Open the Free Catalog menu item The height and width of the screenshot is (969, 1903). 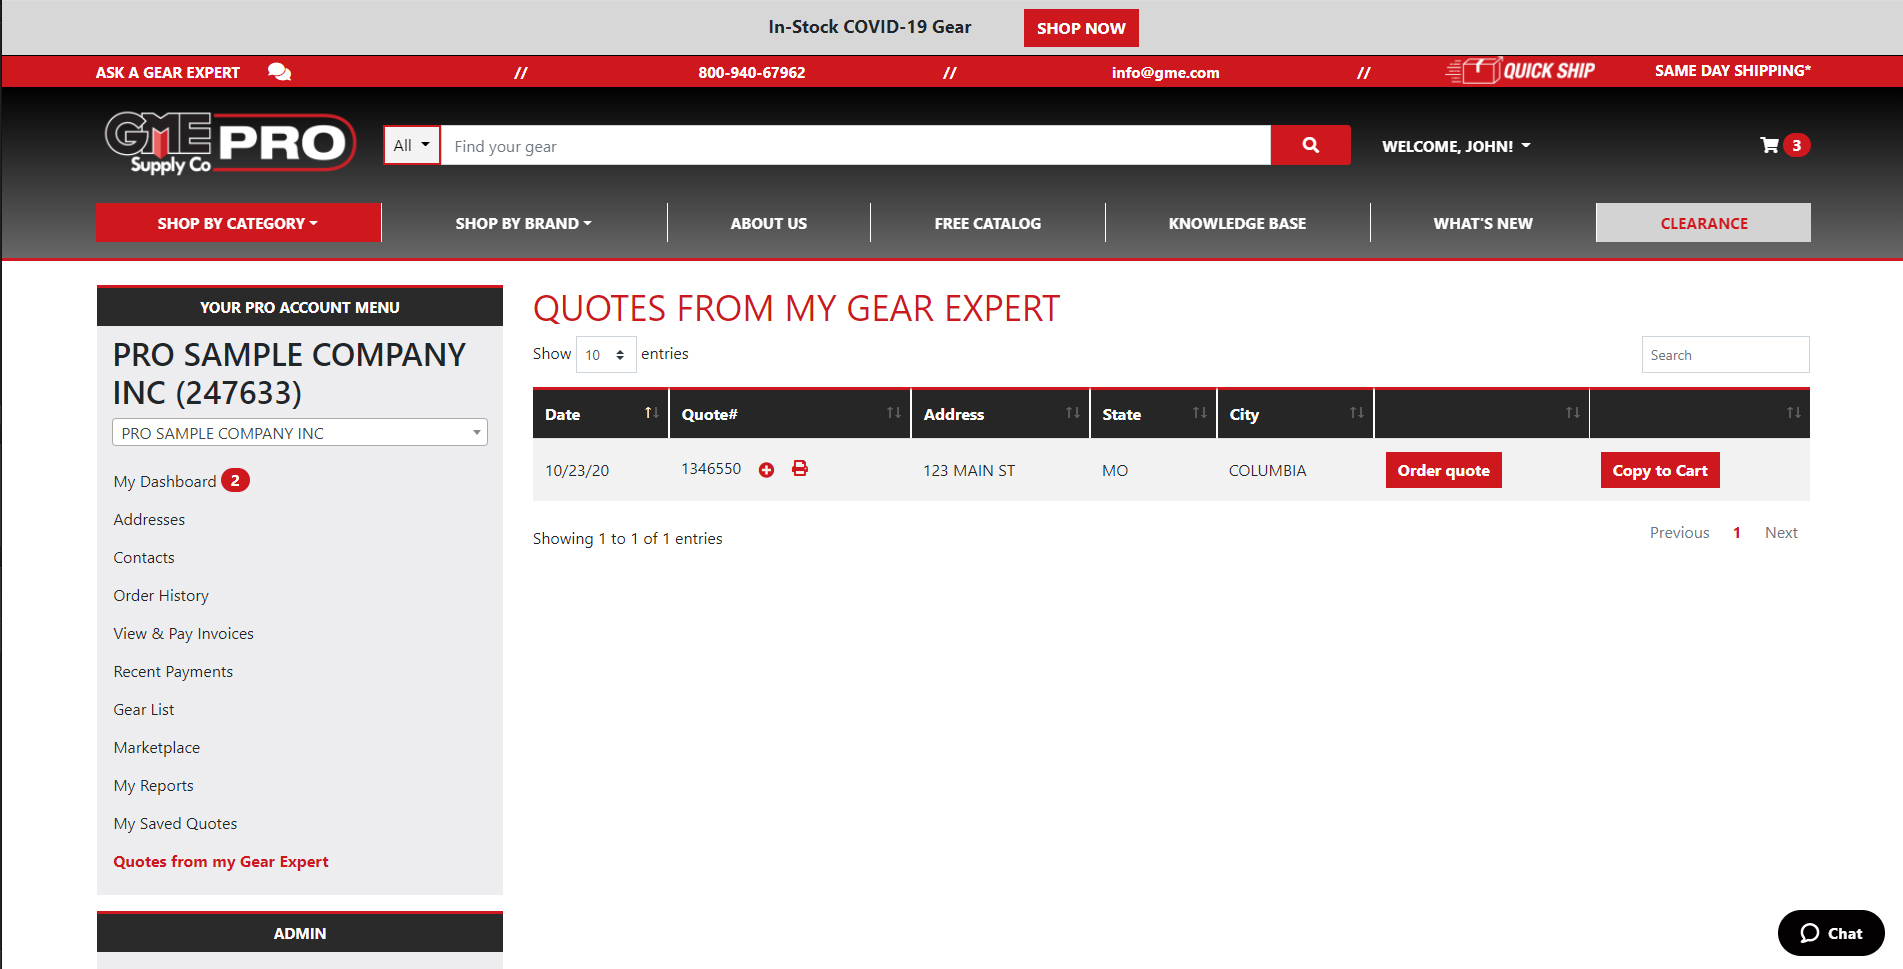pos(987,223)
